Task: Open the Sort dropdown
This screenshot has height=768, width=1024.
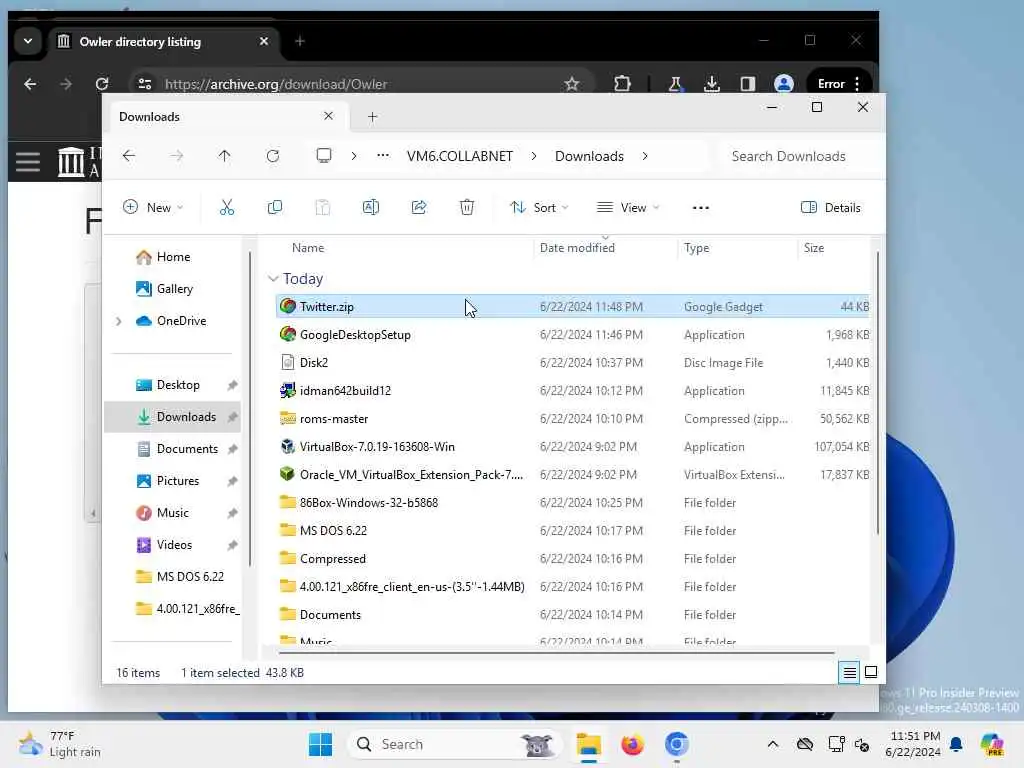Action: tap(539, 208)
